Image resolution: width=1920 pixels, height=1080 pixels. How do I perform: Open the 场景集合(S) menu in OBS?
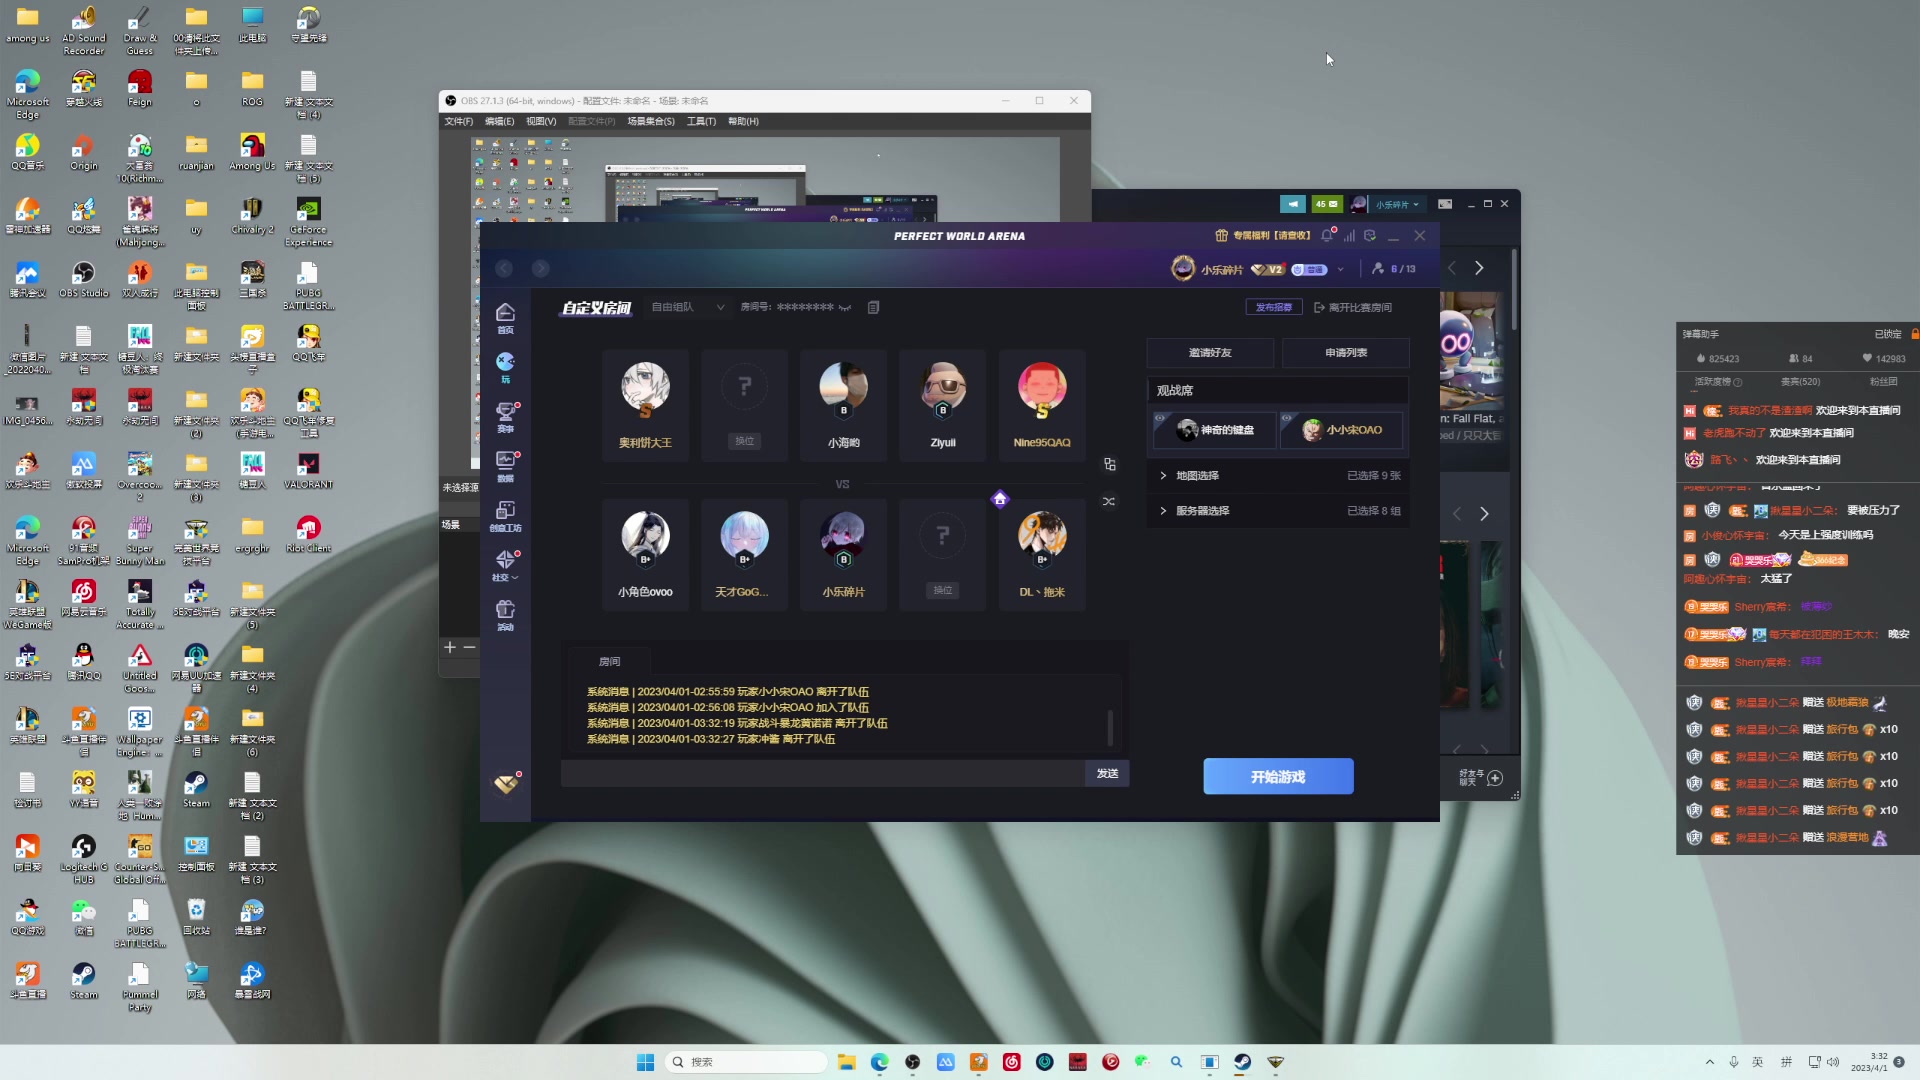(x=651, y=121)
